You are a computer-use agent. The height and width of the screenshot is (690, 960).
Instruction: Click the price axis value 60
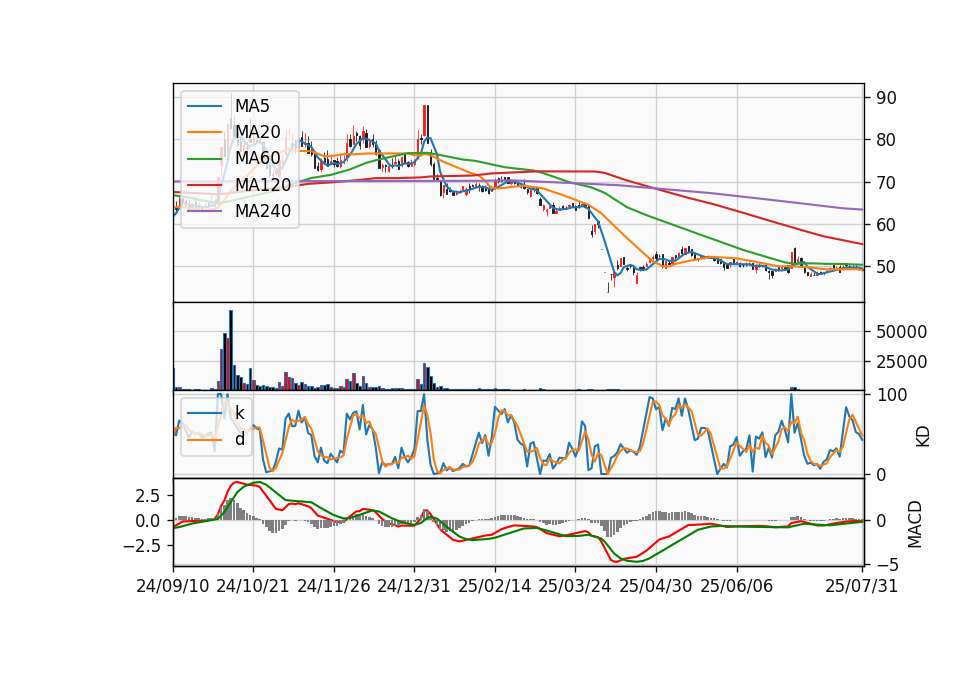point(887,225)
